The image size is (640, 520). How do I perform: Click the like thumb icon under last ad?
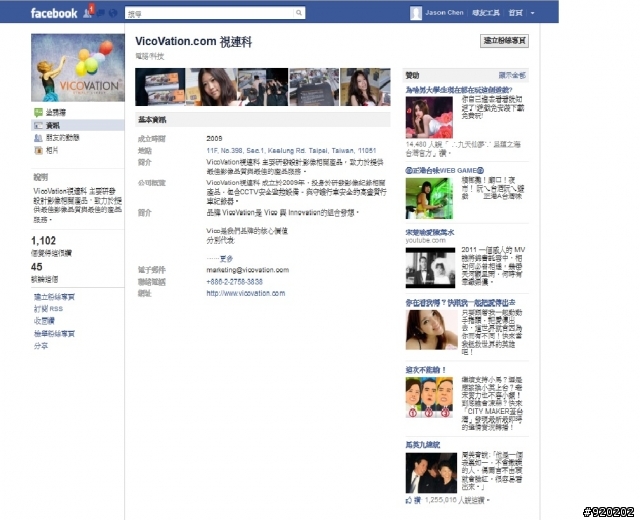[409, 500]
